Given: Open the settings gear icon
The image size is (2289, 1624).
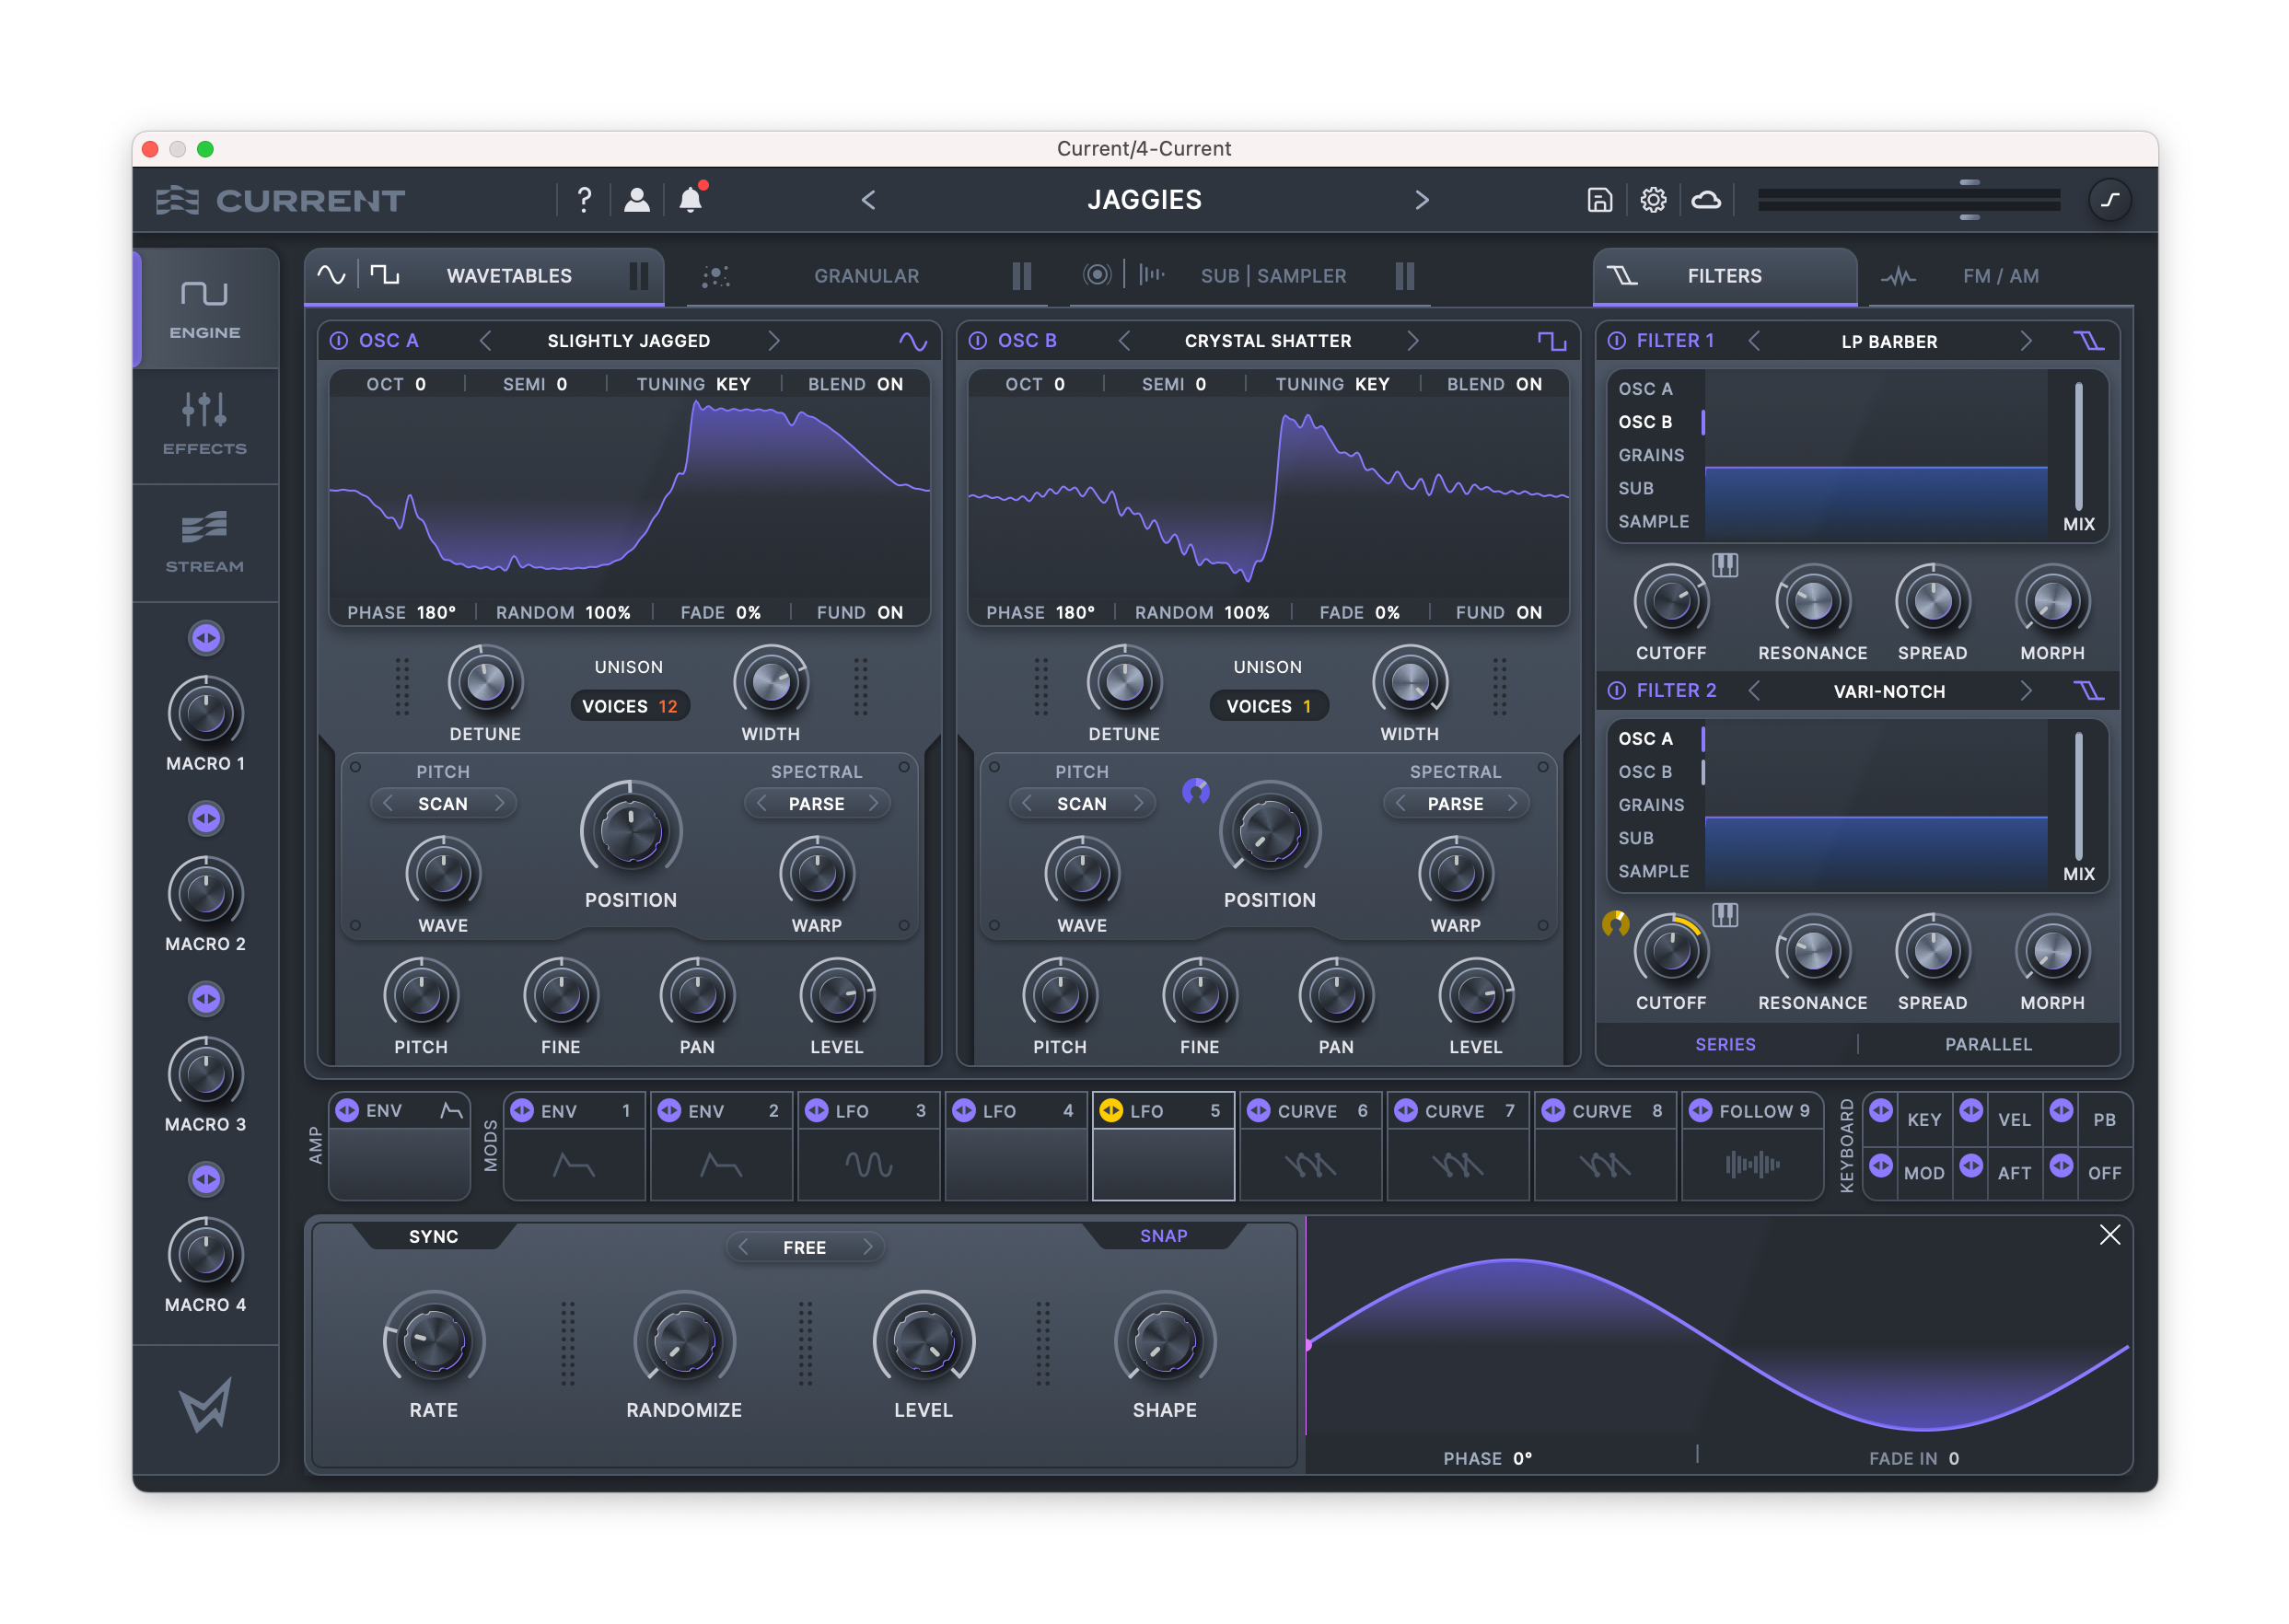Looking at the screenshot, I should click(1652, 200).
